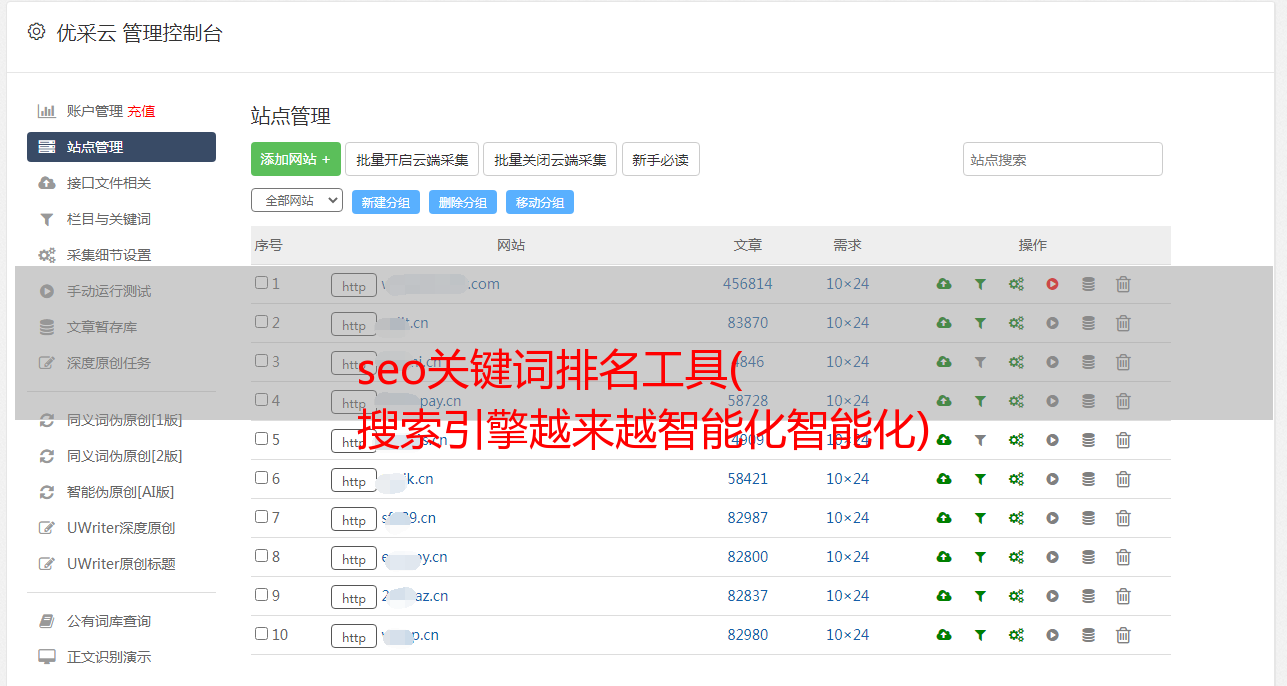Open 栏目与关键词 in the sidebar
Viewport: 1287px width, 686px height.
pyautogui.click(x=108, y=219)
